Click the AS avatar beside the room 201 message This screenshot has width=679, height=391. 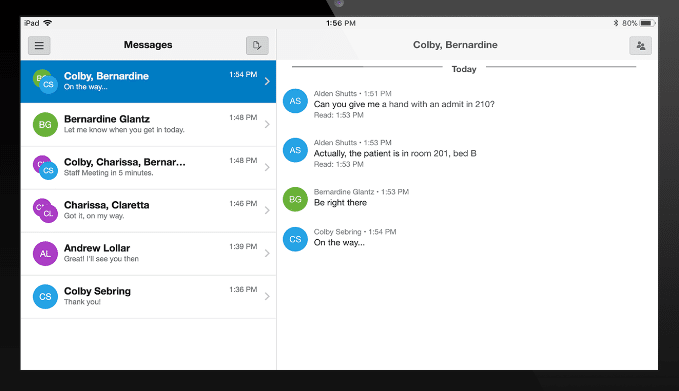[x=295, y=150]
